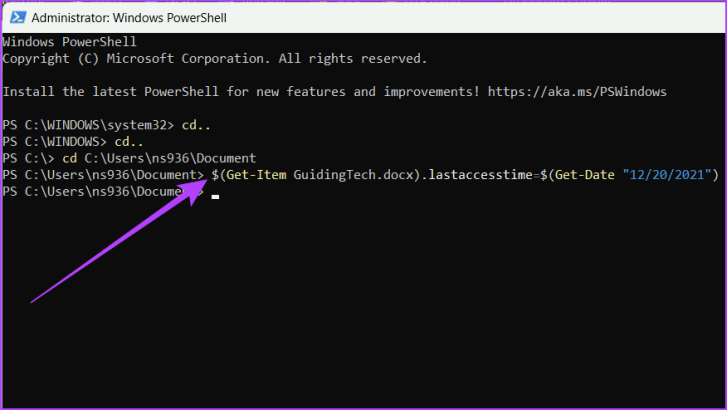Click the PS C:\WINDOWS\system32> prompt
The image size is (727, 410).
coord(88,125)
